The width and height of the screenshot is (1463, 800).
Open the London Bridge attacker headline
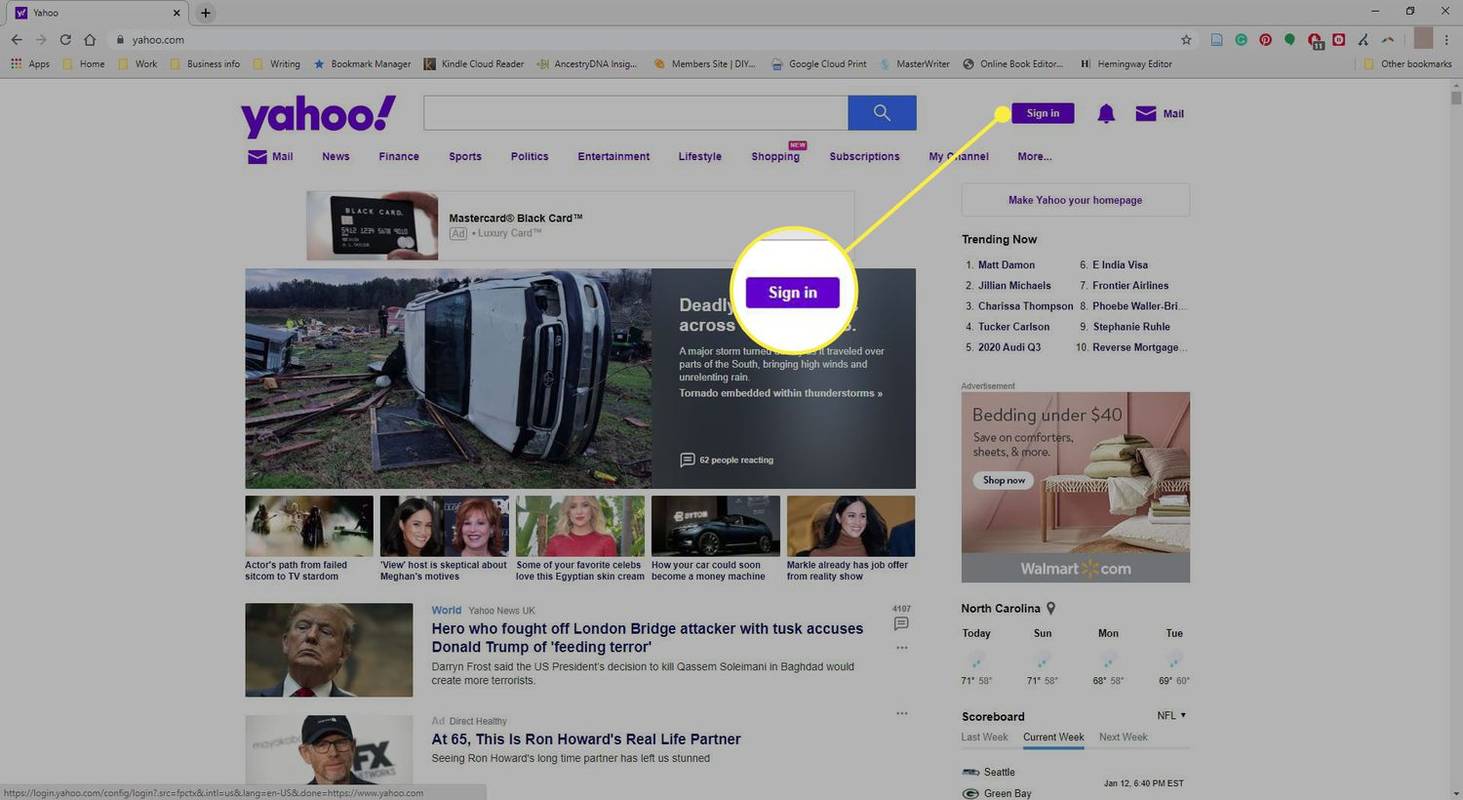point(647,638)
